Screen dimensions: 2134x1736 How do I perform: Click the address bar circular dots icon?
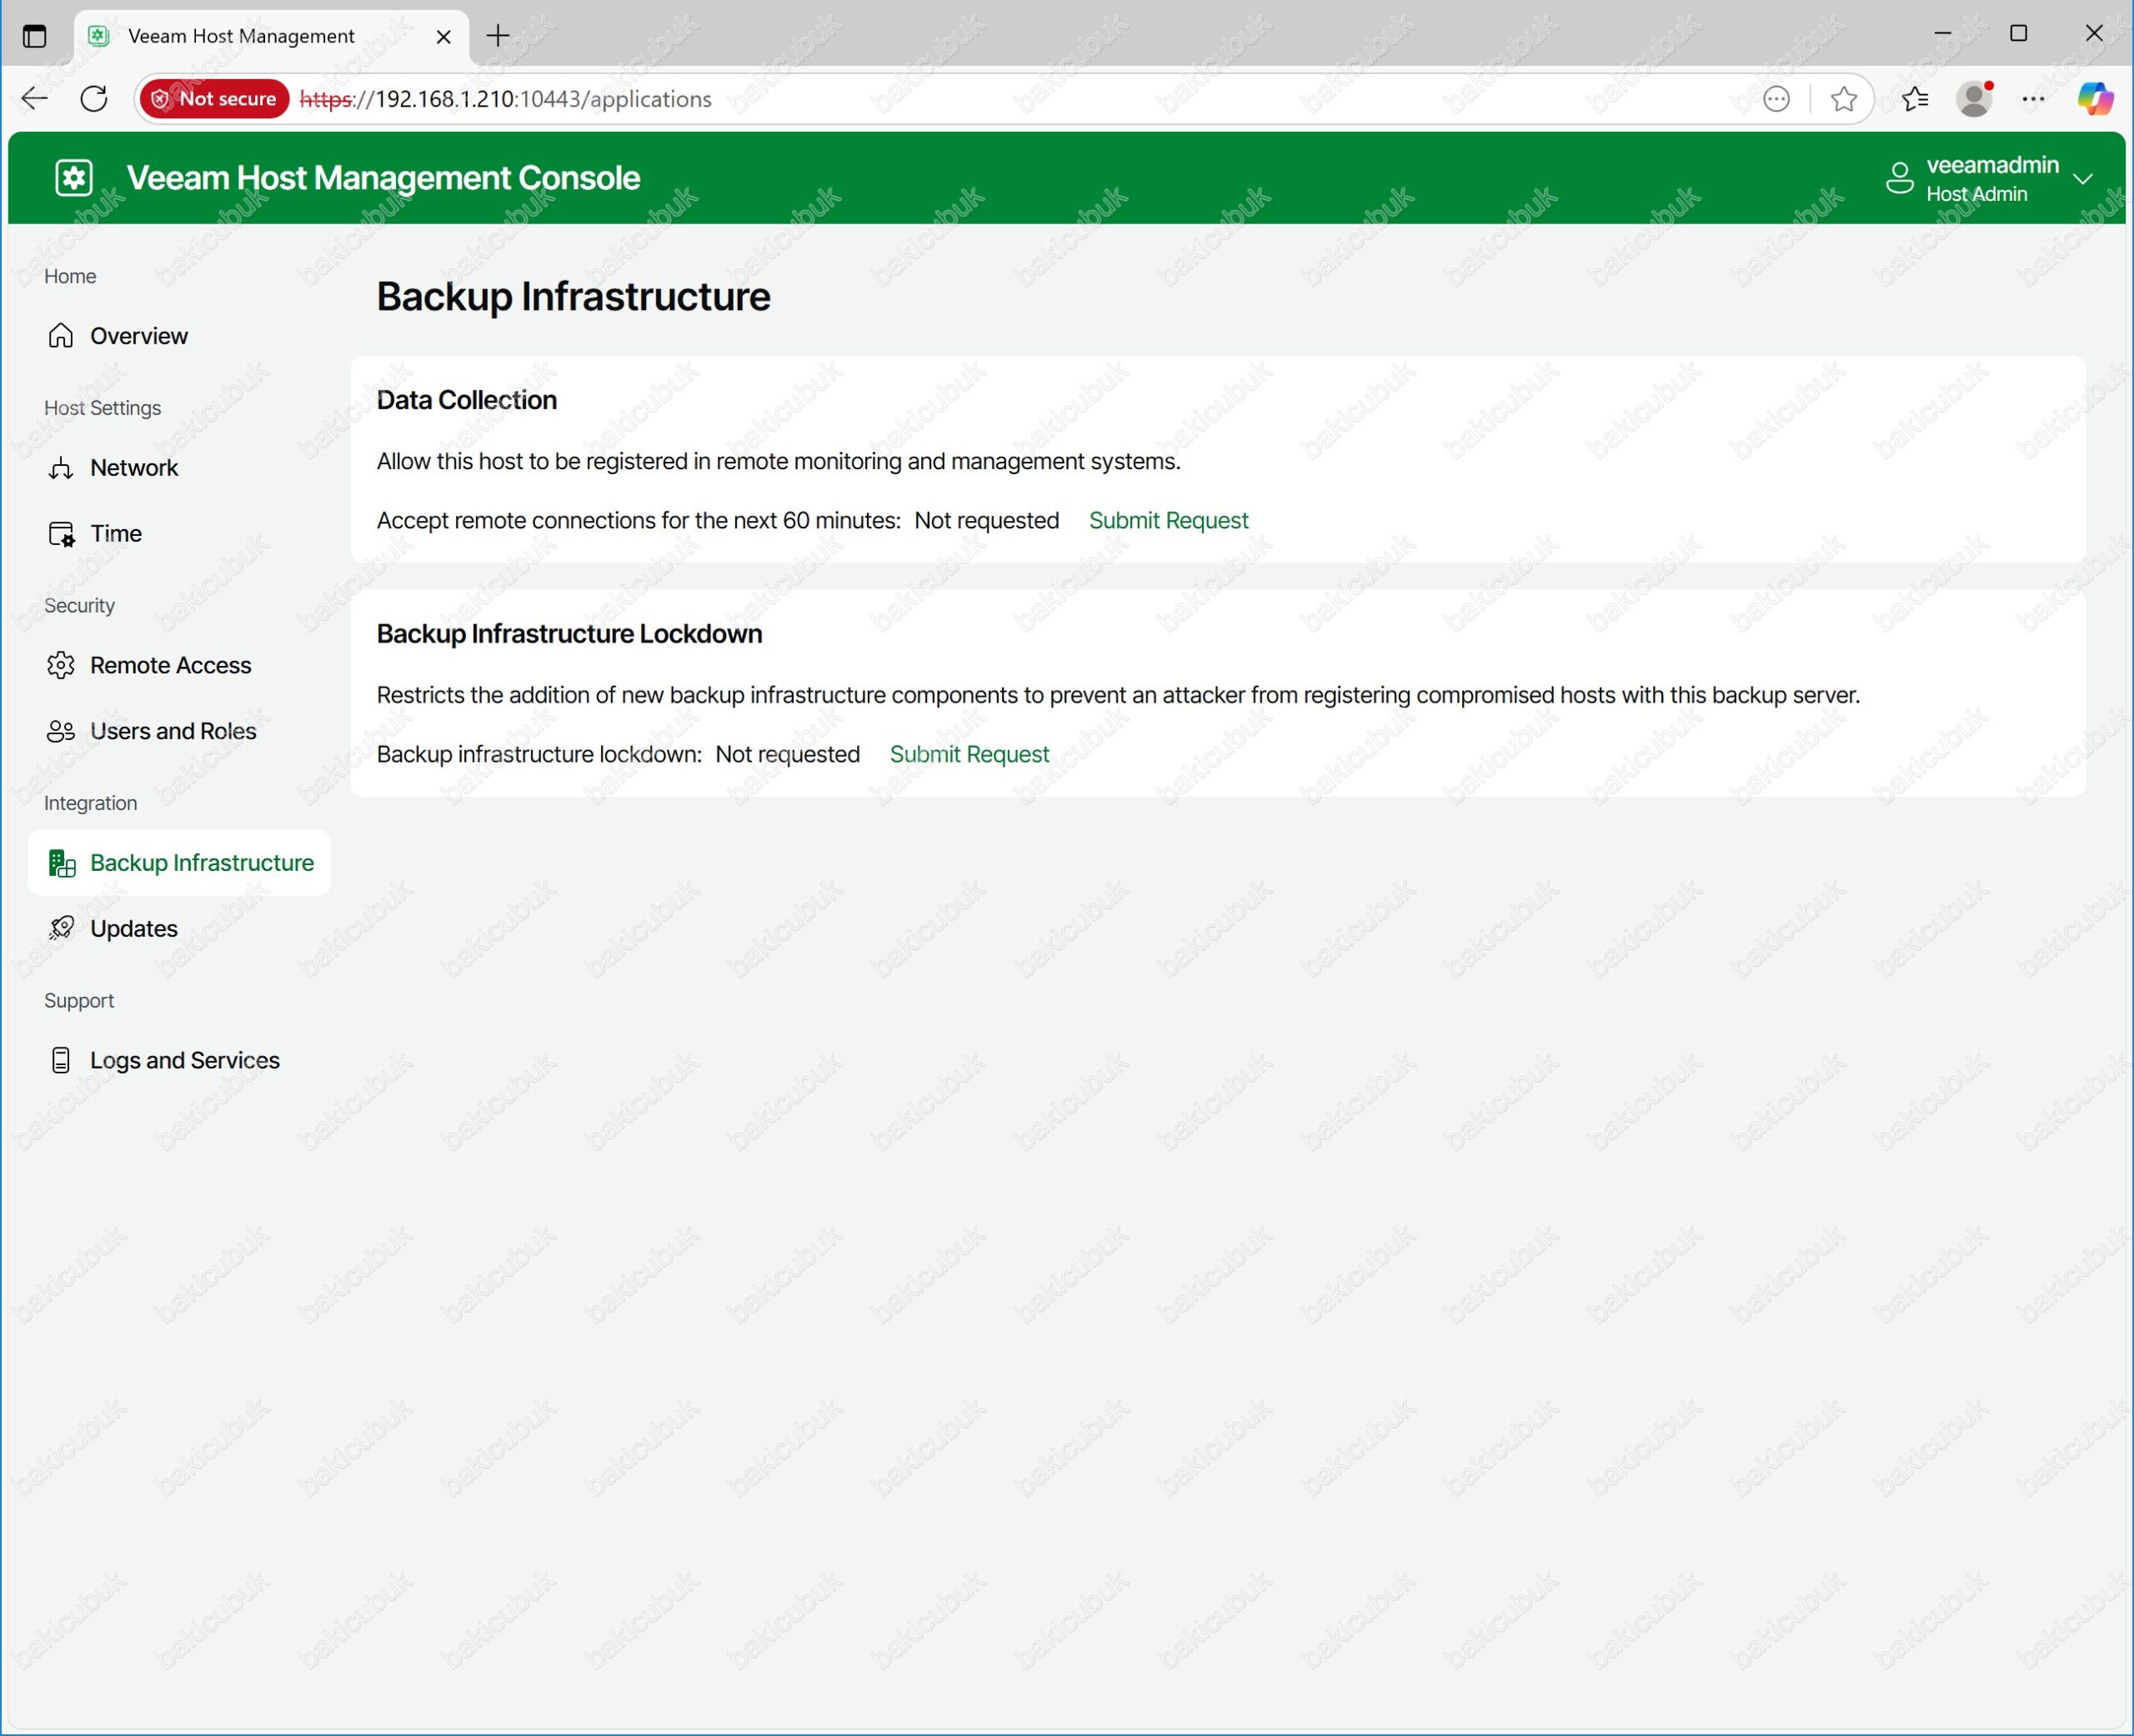pyautogui.click(x=1777, y=98)
